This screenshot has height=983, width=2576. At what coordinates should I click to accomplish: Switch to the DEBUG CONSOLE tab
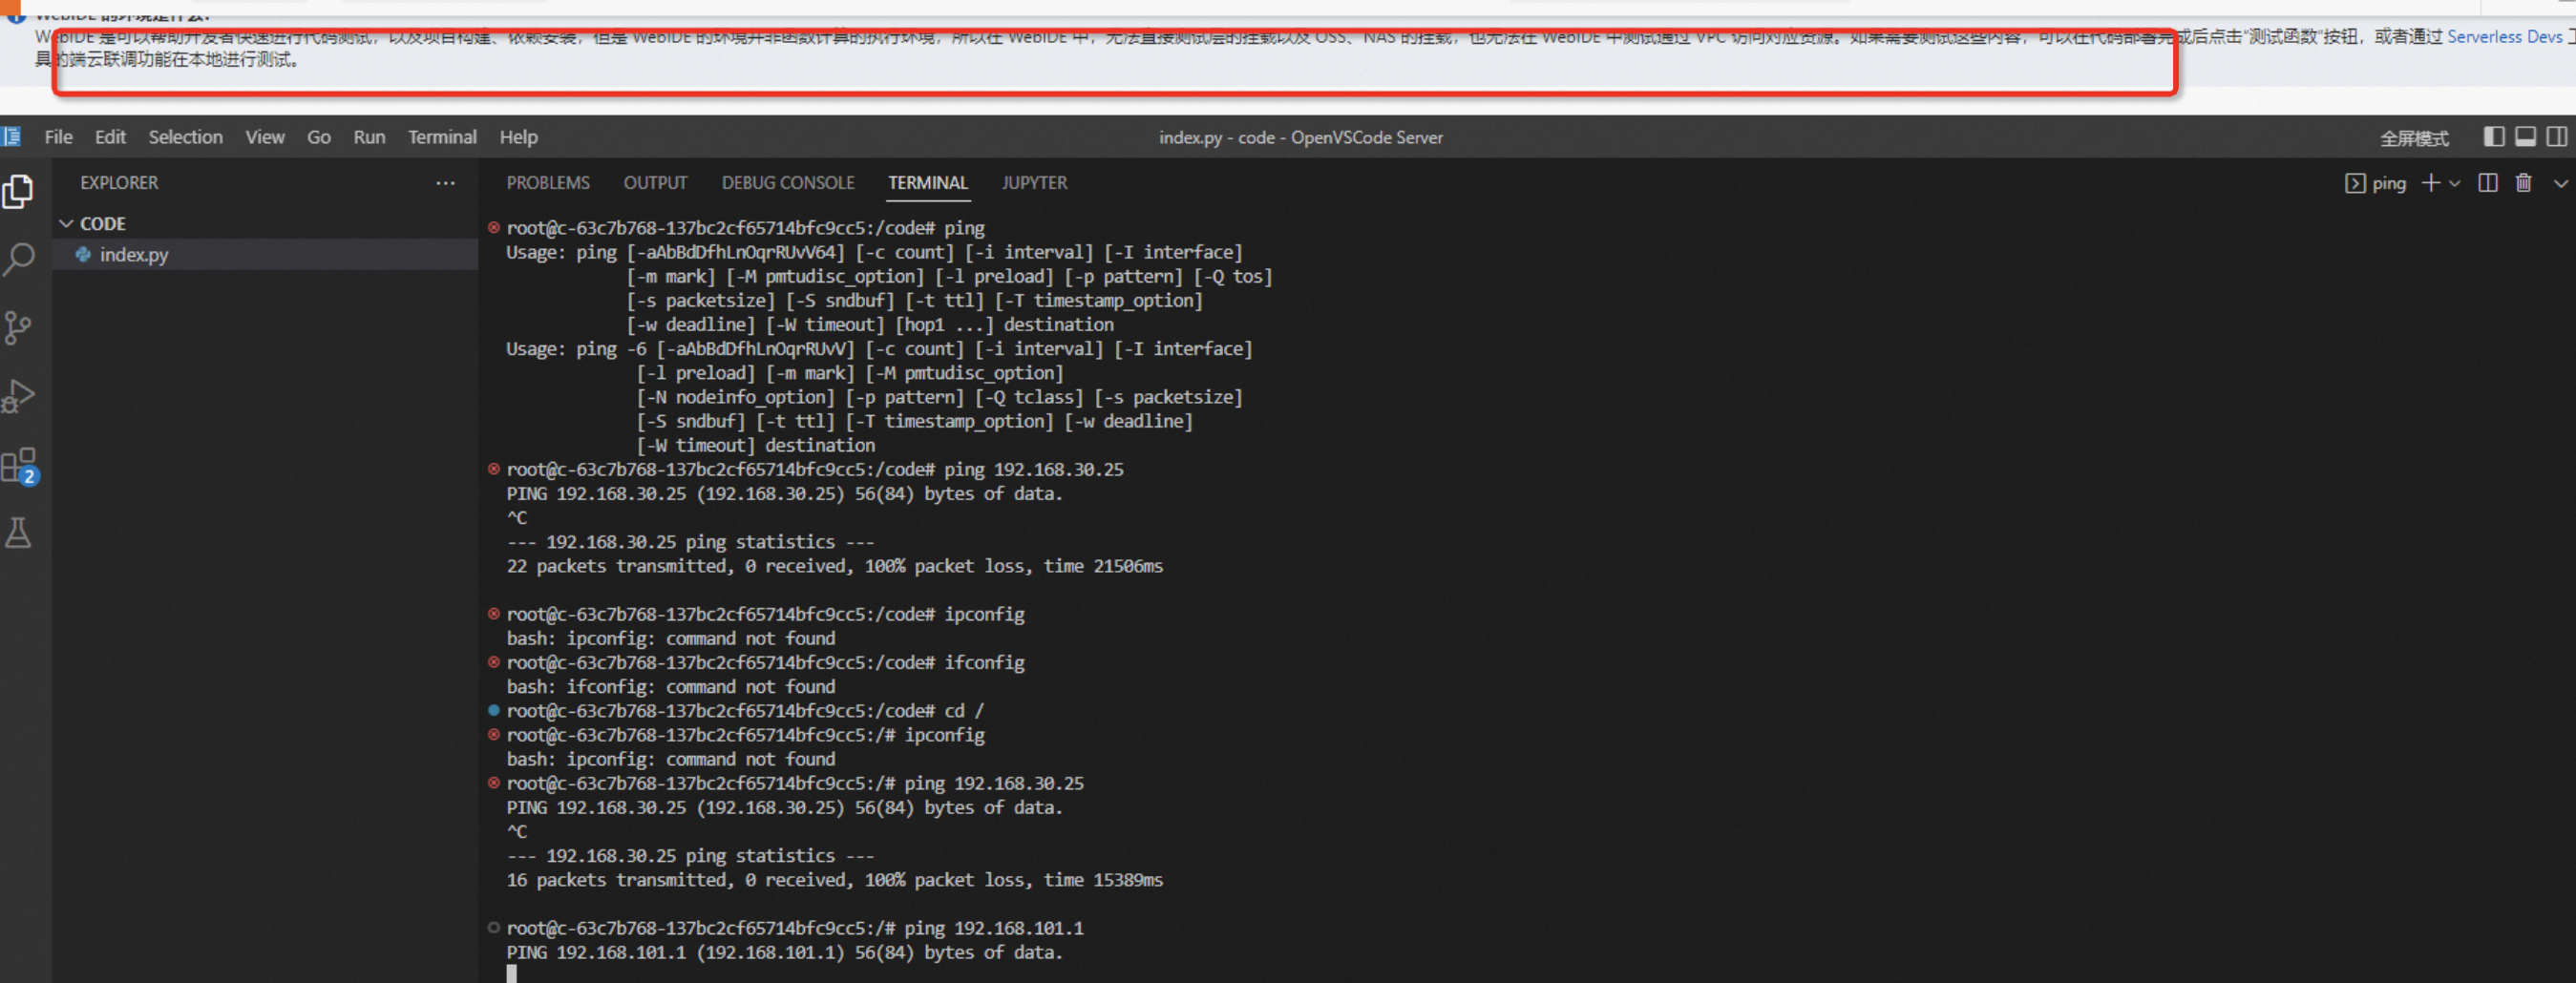point(788,183)
